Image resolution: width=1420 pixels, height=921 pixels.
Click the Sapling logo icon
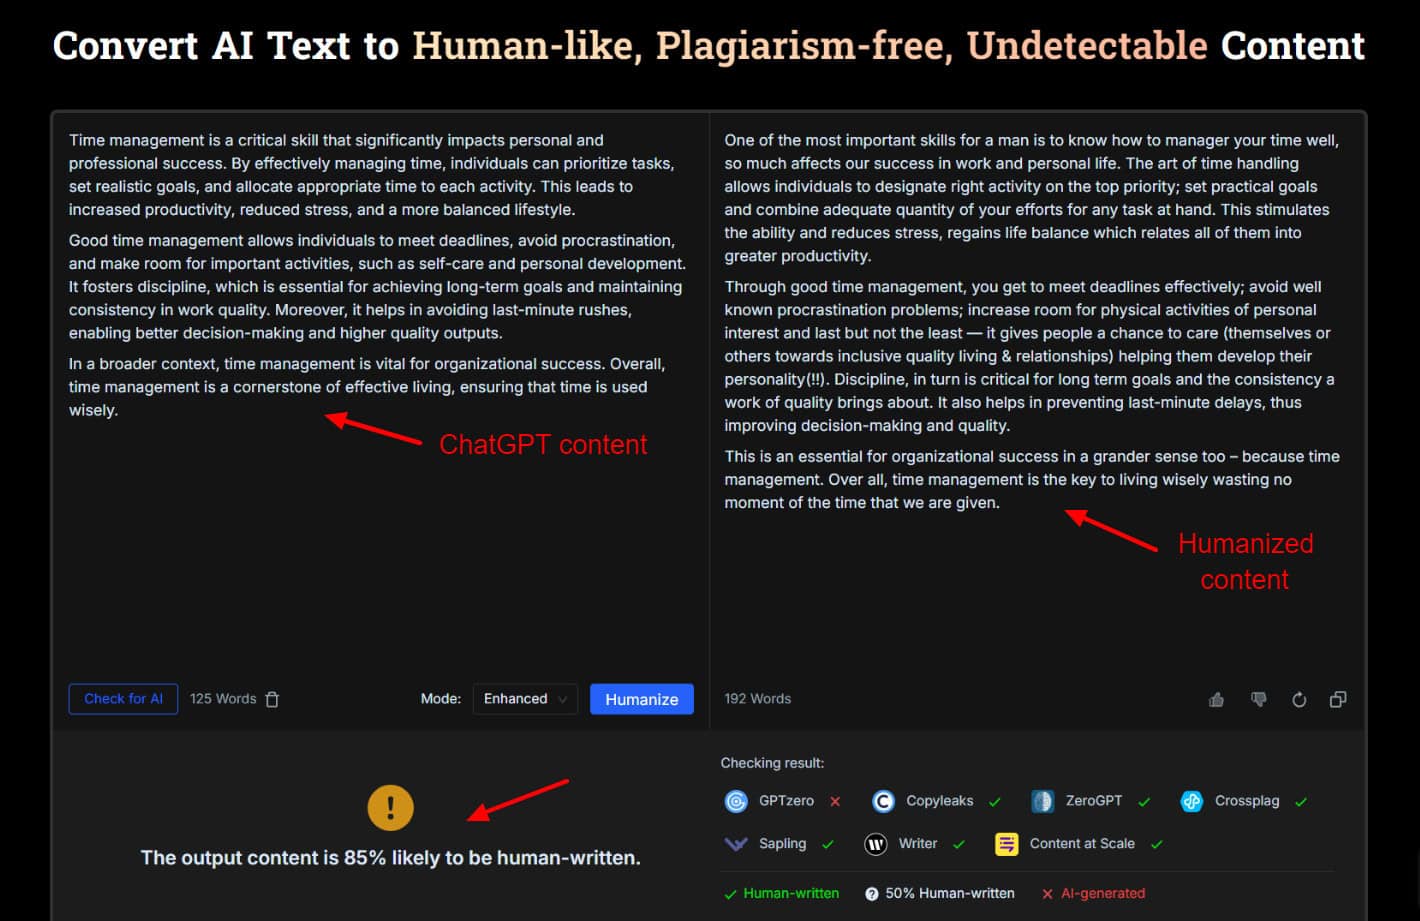tap(736, 844)
